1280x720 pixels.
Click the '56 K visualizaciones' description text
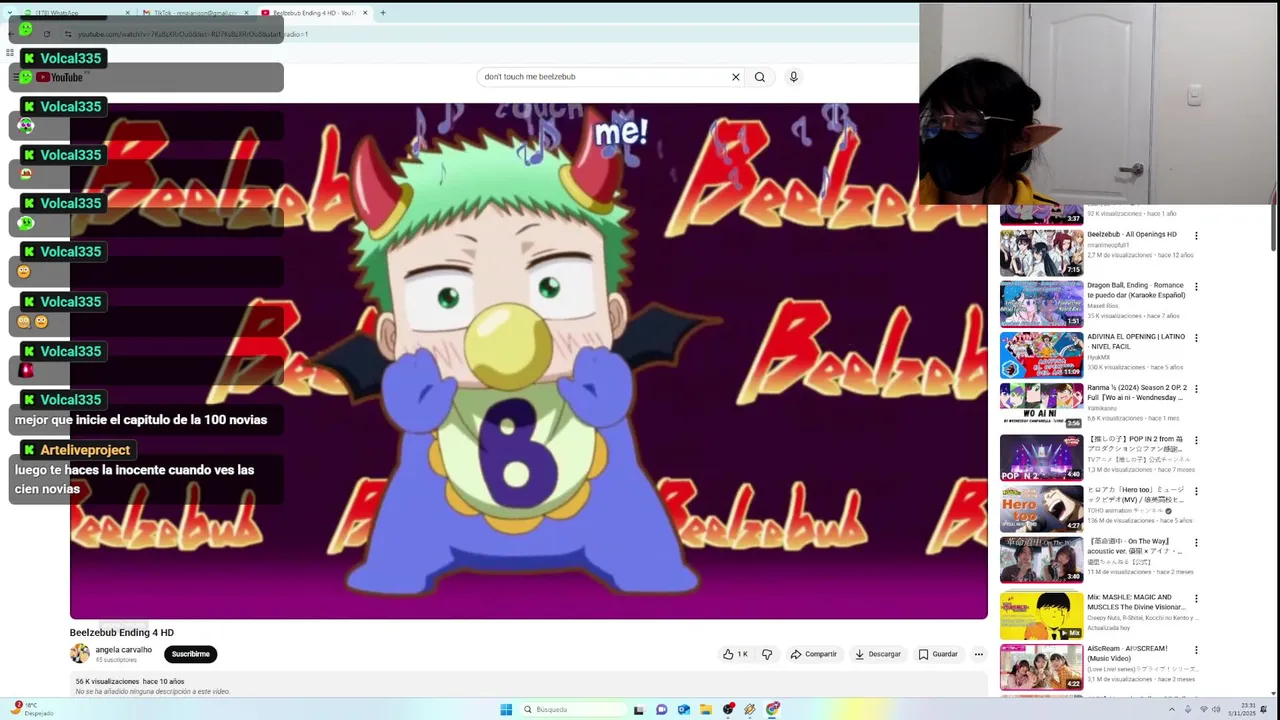(x=107, y=681)
